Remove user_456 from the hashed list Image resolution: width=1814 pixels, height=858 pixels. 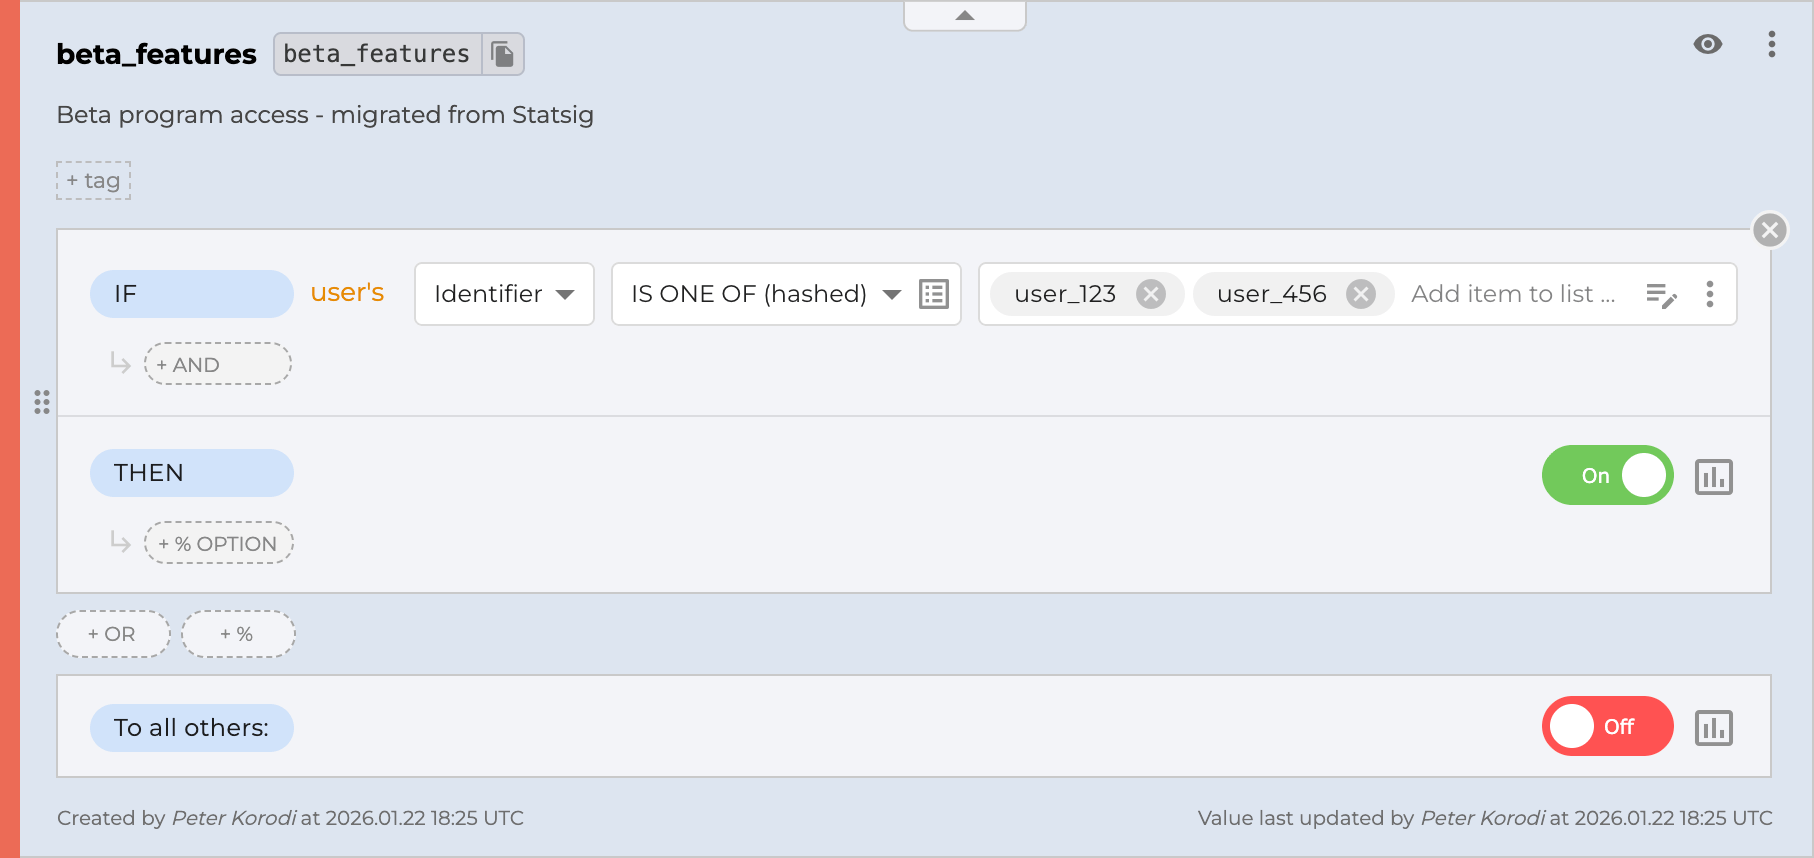pos(1359,294)
